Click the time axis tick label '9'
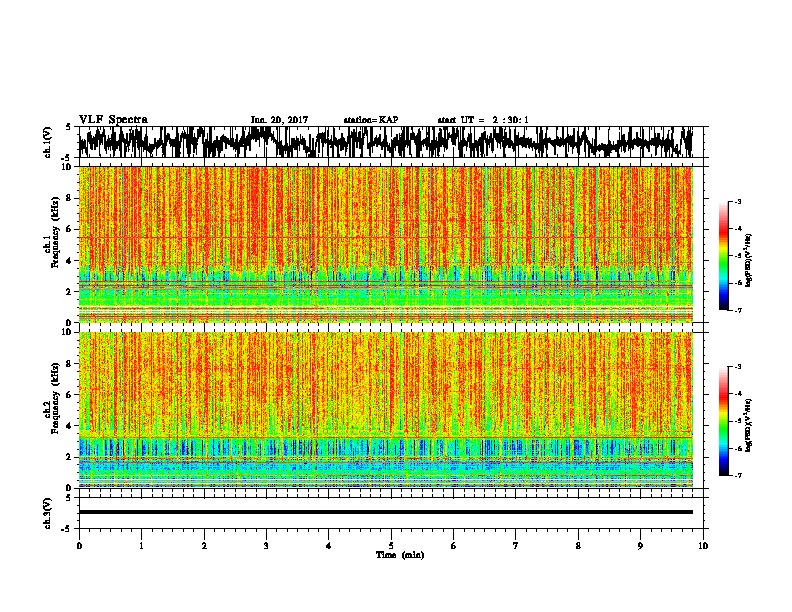 point(640,546)
